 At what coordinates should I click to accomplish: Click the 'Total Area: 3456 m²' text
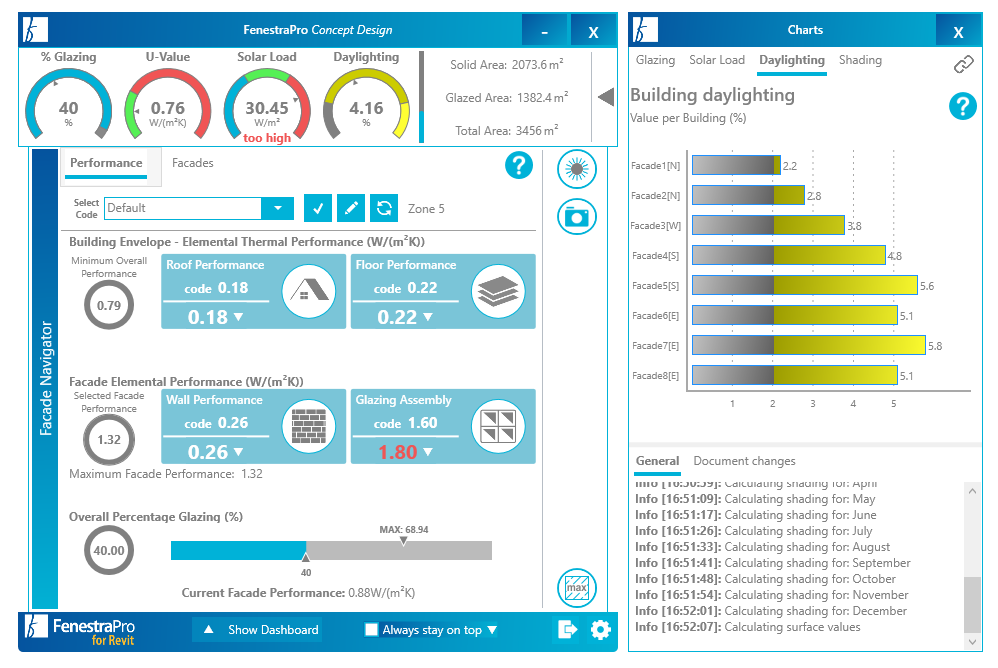tap(507, 130)
